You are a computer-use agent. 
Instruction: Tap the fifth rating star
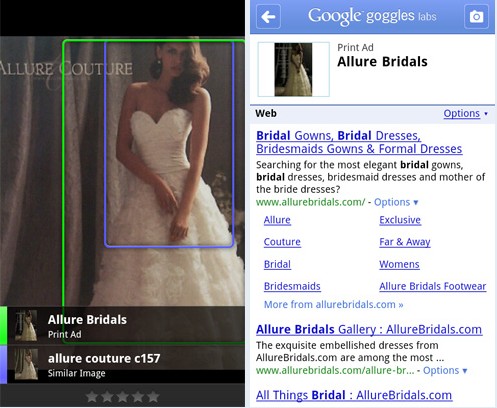(153, 397)
